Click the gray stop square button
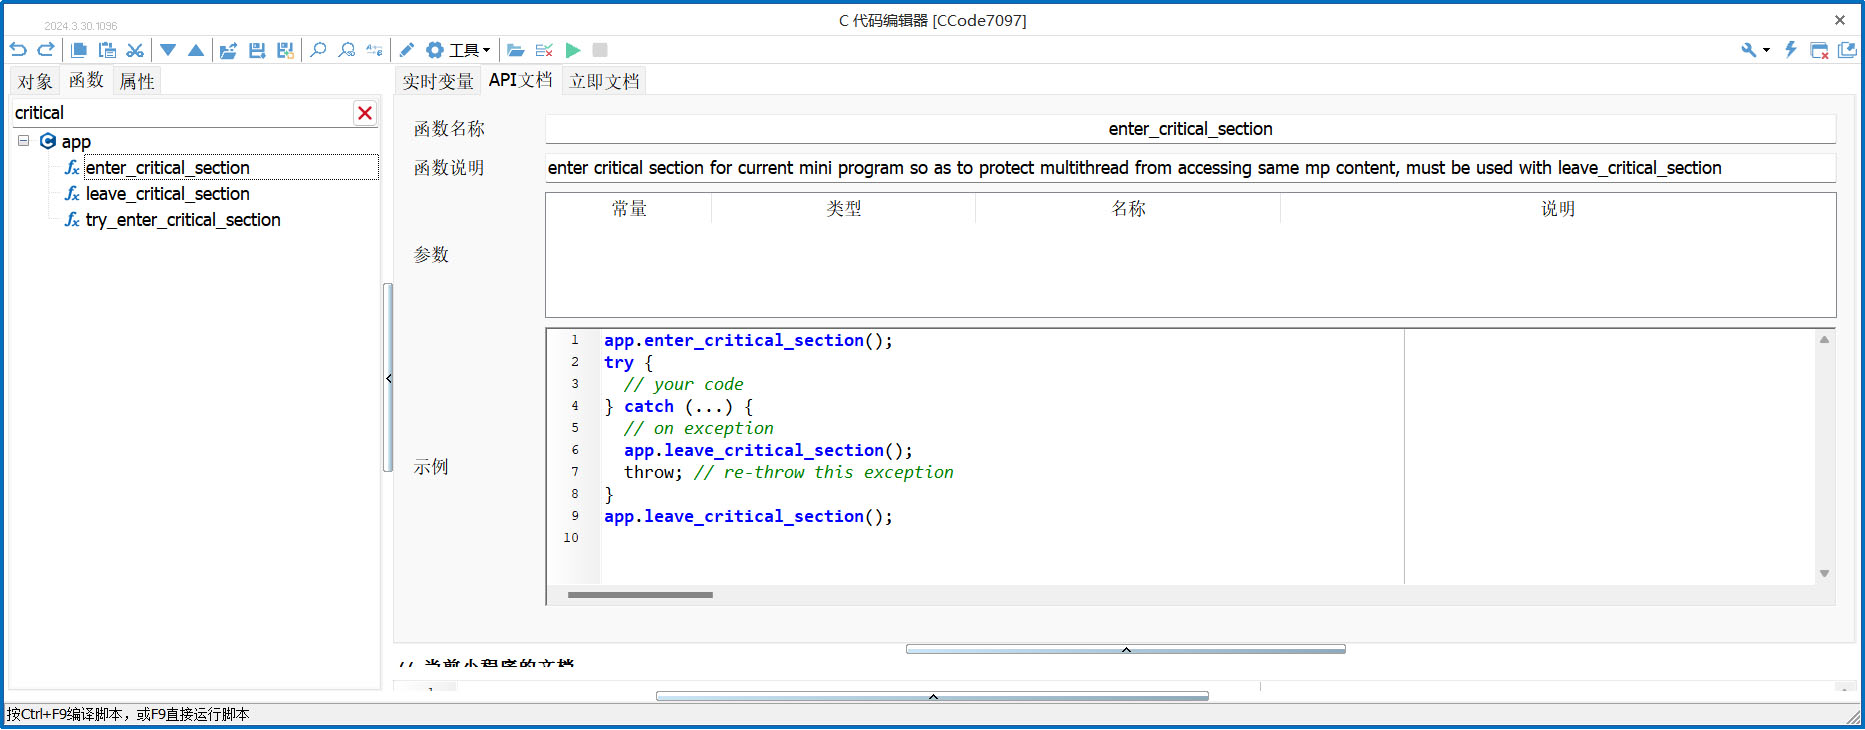1865x730 pixels. pyautogui.click(x=600, y=50)
